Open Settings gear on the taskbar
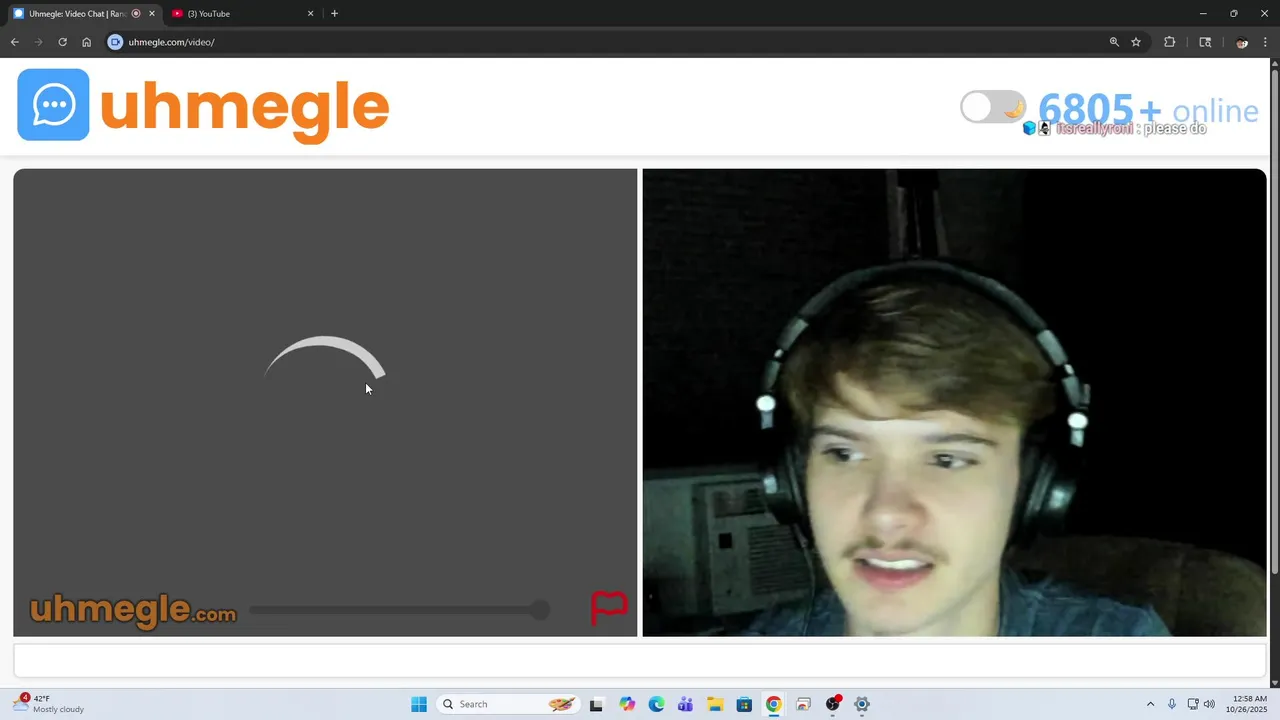This screenshot has height=720, width=1280. click(862, 704)
